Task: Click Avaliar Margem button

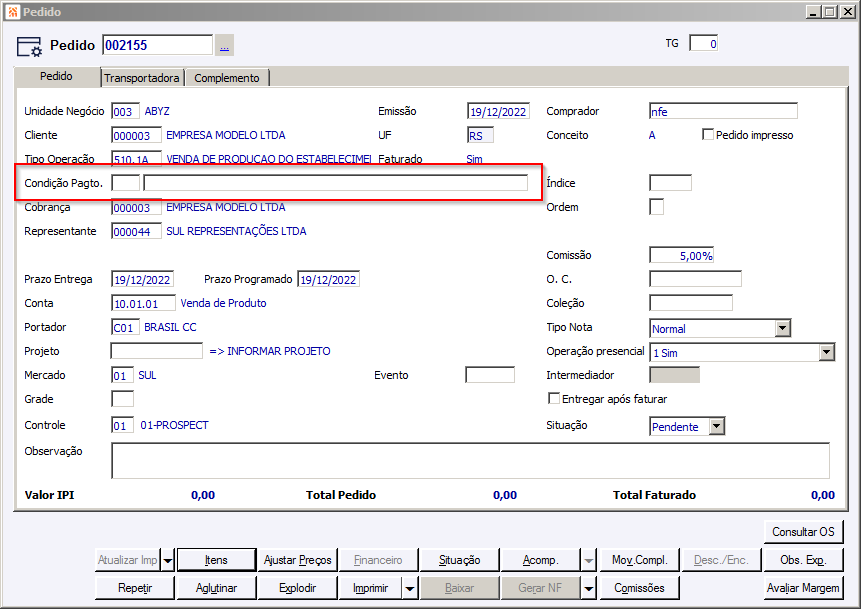Action: [x=803, y=588]
